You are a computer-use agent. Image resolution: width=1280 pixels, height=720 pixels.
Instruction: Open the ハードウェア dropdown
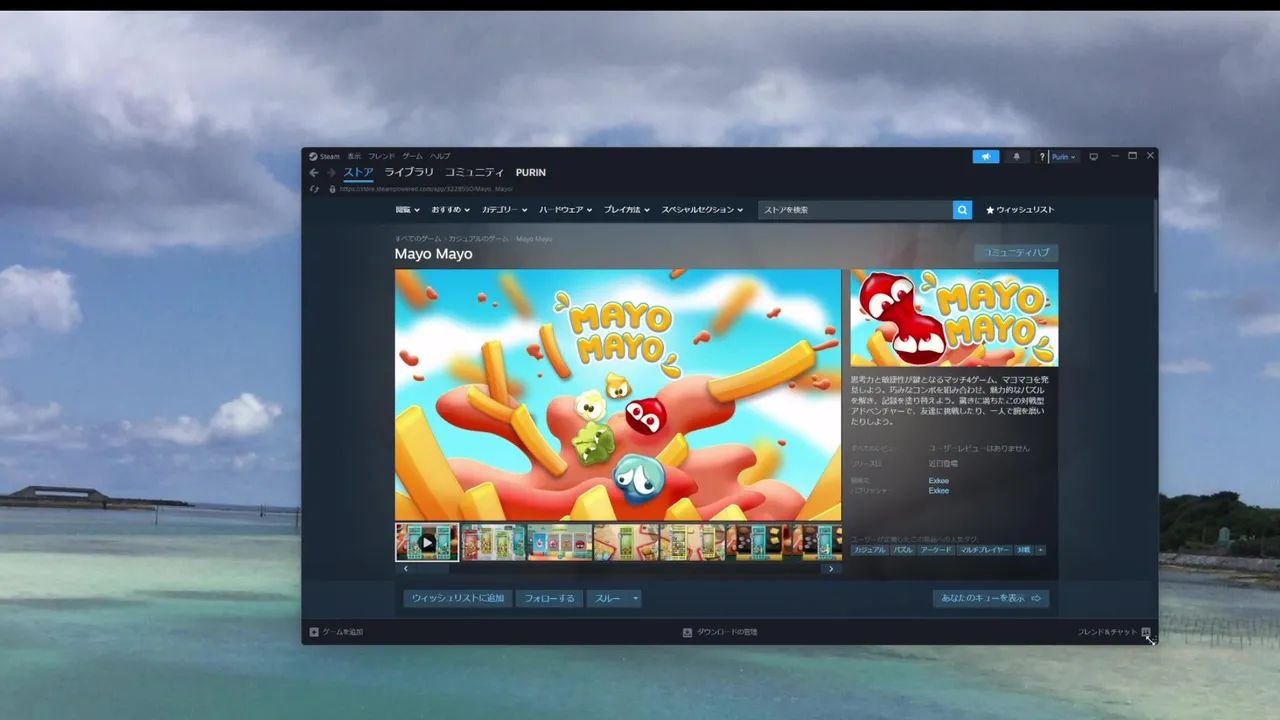tap(565, 210)
